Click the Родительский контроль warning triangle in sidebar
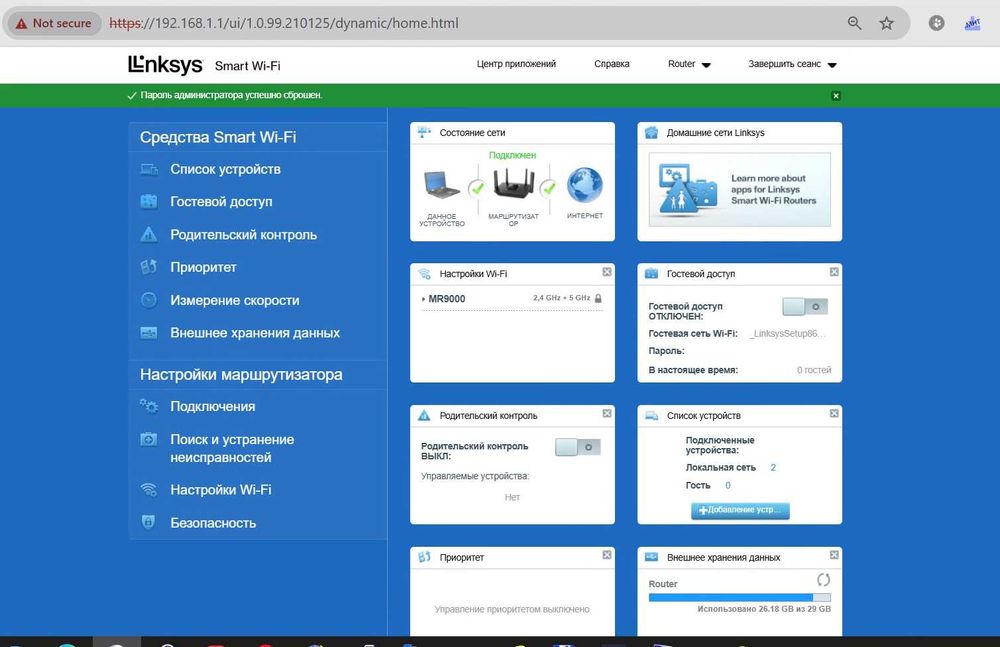Image resolution: width=1000 pixels, height=647 pixels. (x=149, y=234)
